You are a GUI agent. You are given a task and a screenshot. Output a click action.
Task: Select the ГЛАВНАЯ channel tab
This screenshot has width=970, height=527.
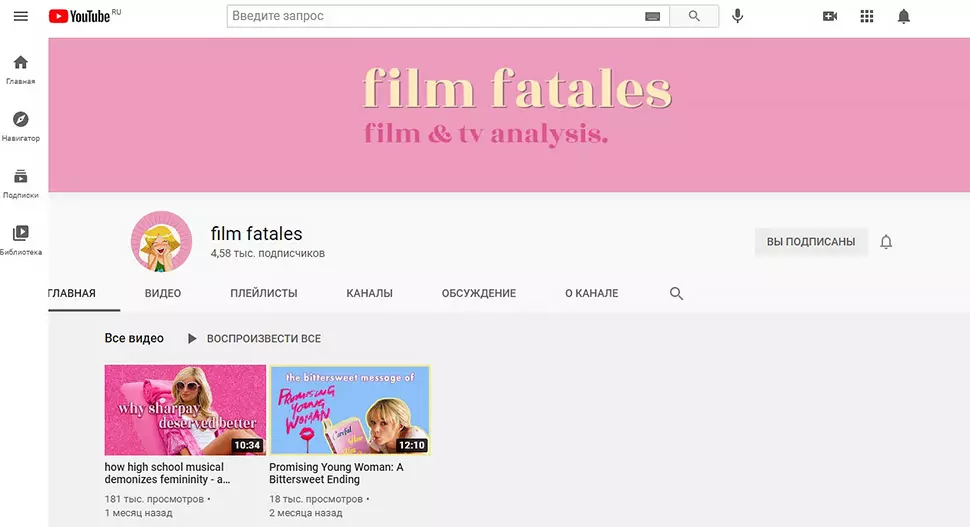(x=72, y=293)
